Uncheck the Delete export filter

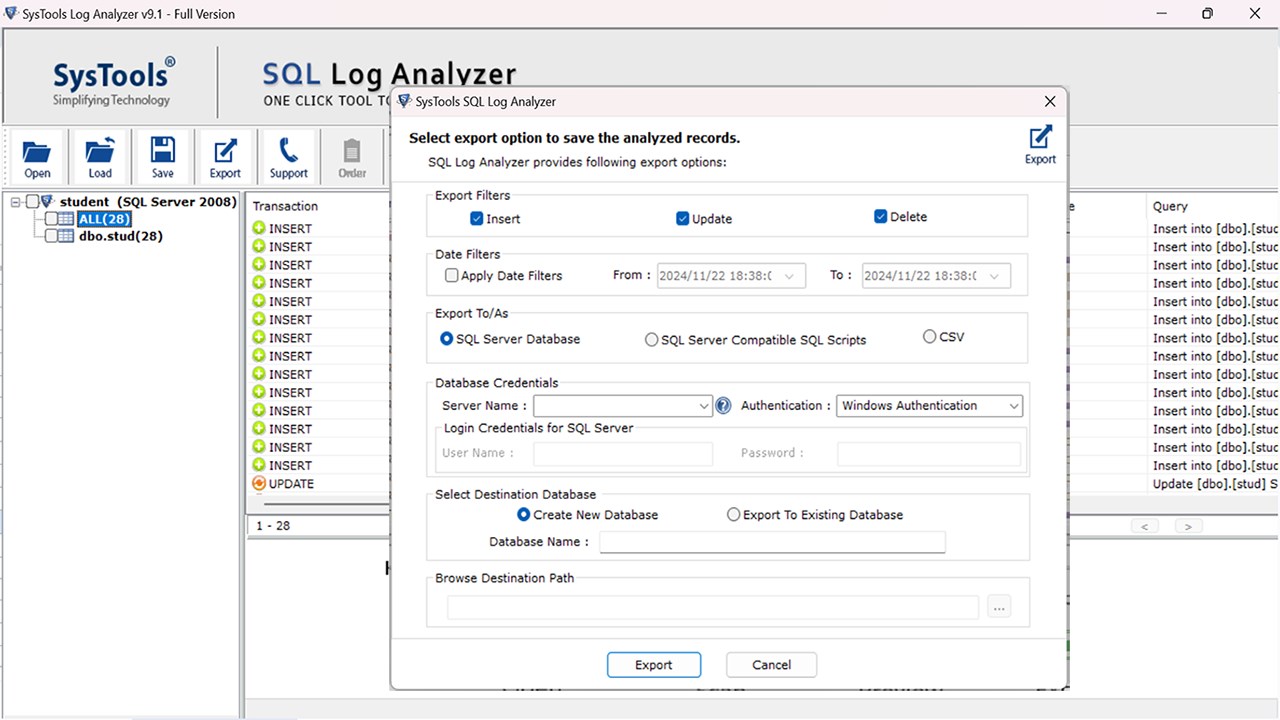click(x=881, y=216)
